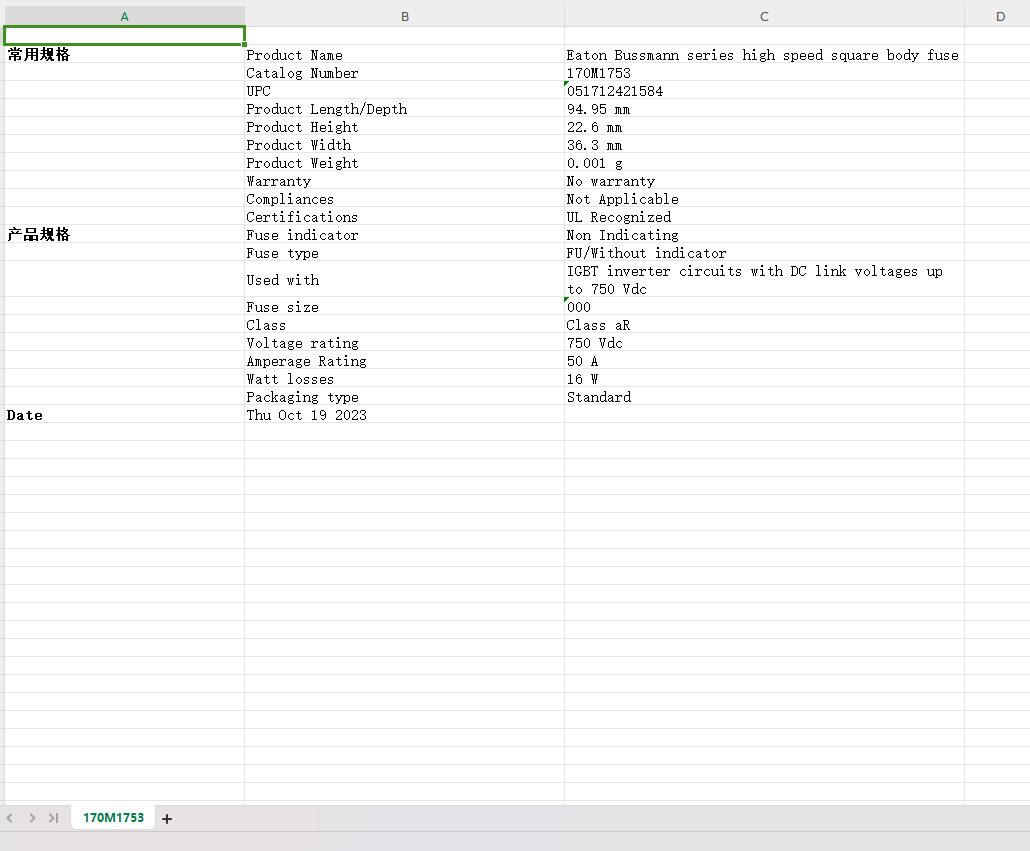
Task: Select the 36.3 mm value
Action: tap(764, 144)
